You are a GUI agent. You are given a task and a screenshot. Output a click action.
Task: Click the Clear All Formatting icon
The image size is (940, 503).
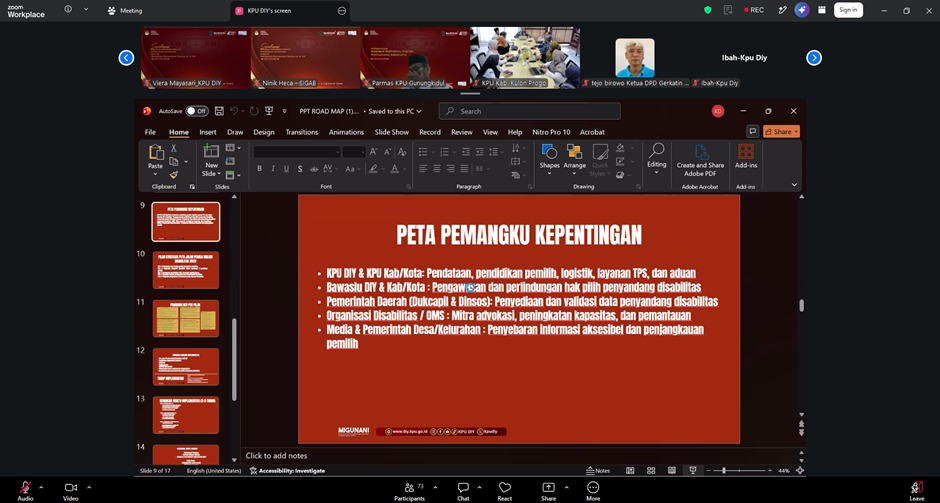402,152
